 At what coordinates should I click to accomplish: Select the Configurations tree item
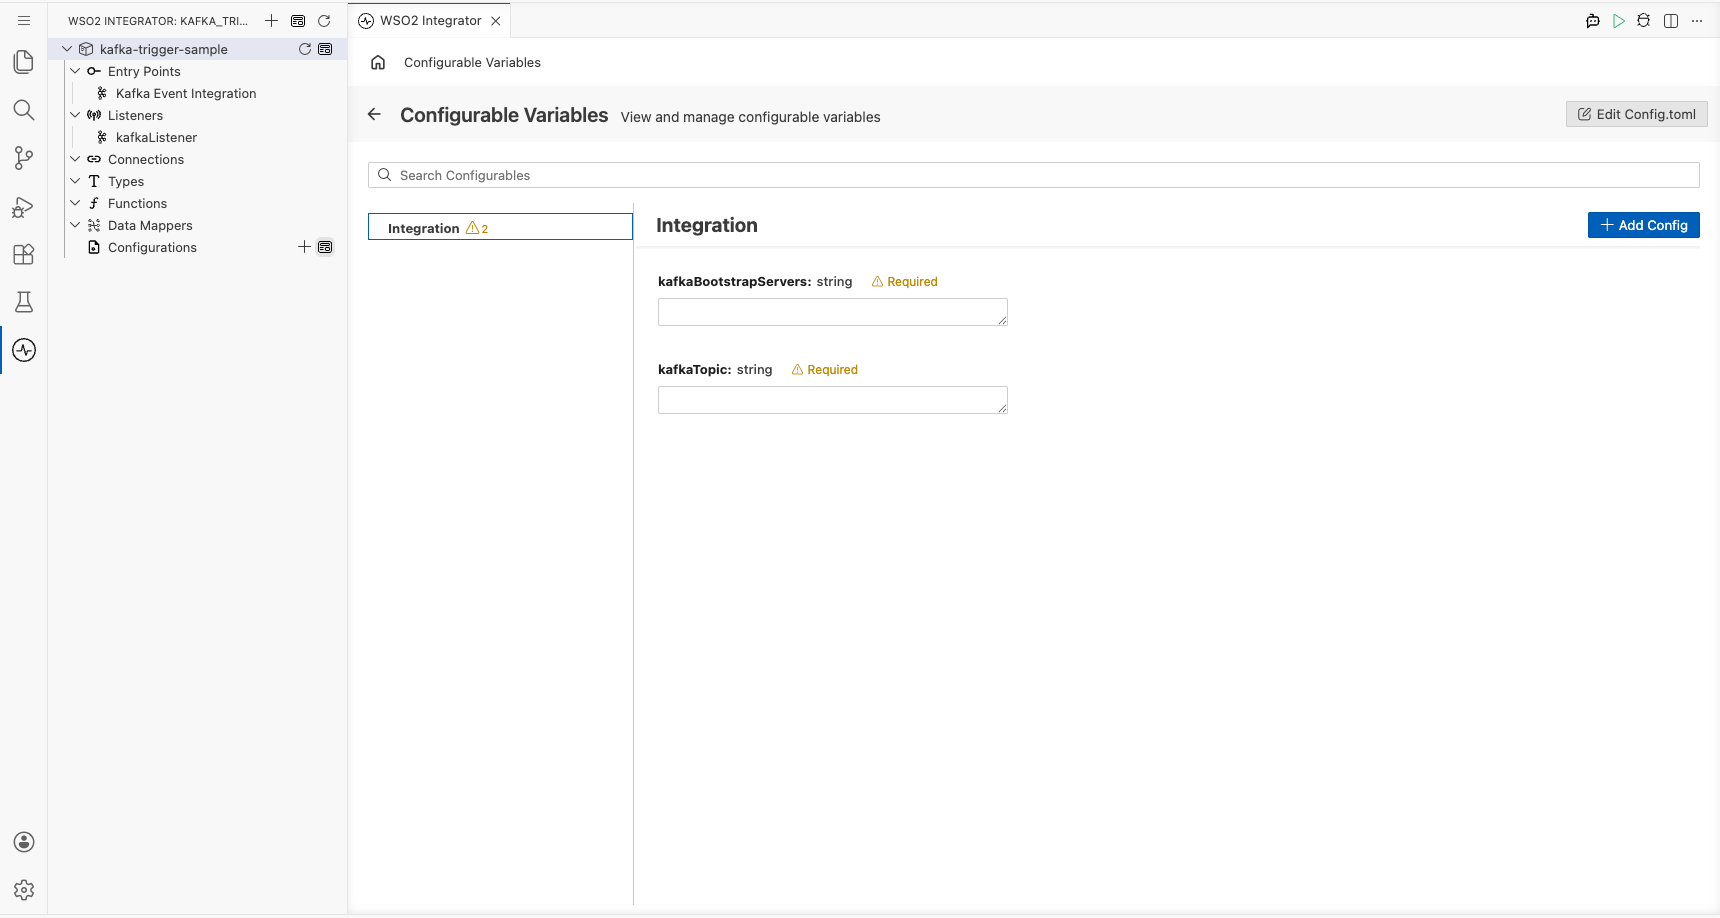pyautogui.click(x=152, y=247)
